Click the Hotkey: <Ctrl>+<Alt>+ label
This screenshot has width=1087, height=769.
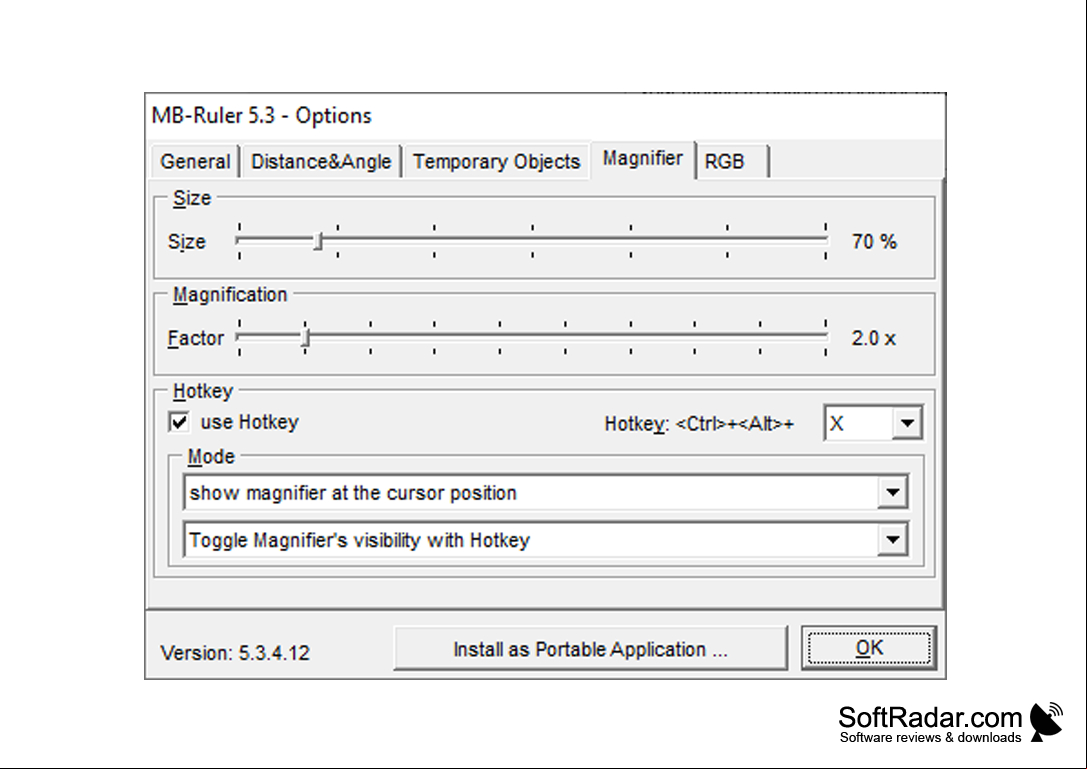(699, 424)
